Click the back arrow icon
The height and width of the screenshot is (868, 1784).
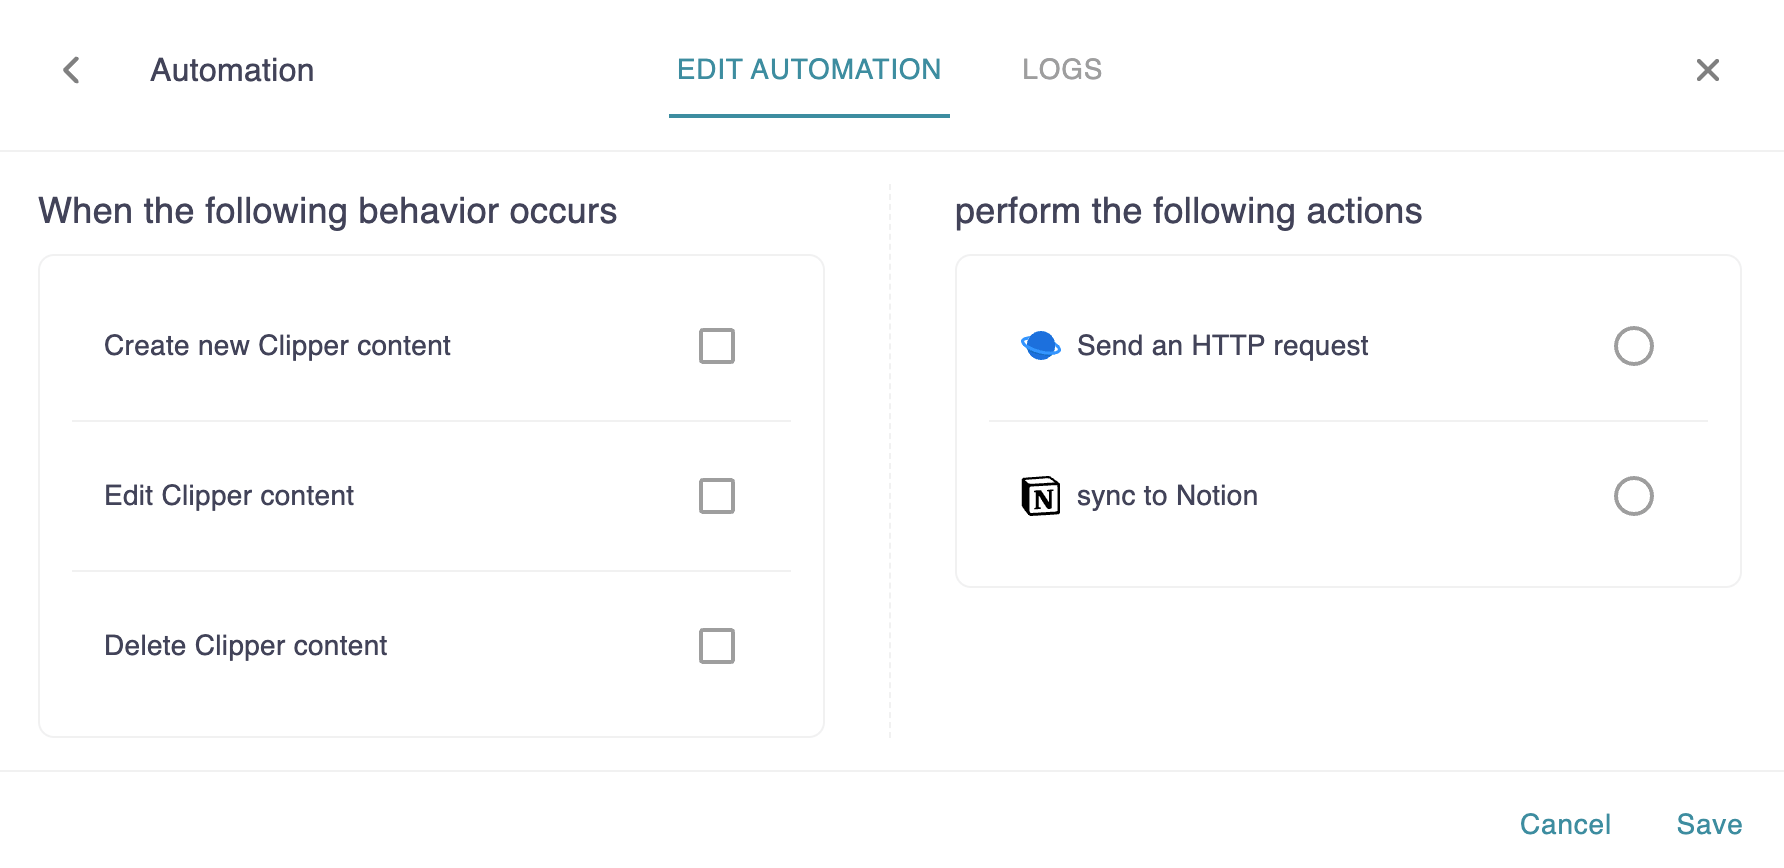coord(71,70)
